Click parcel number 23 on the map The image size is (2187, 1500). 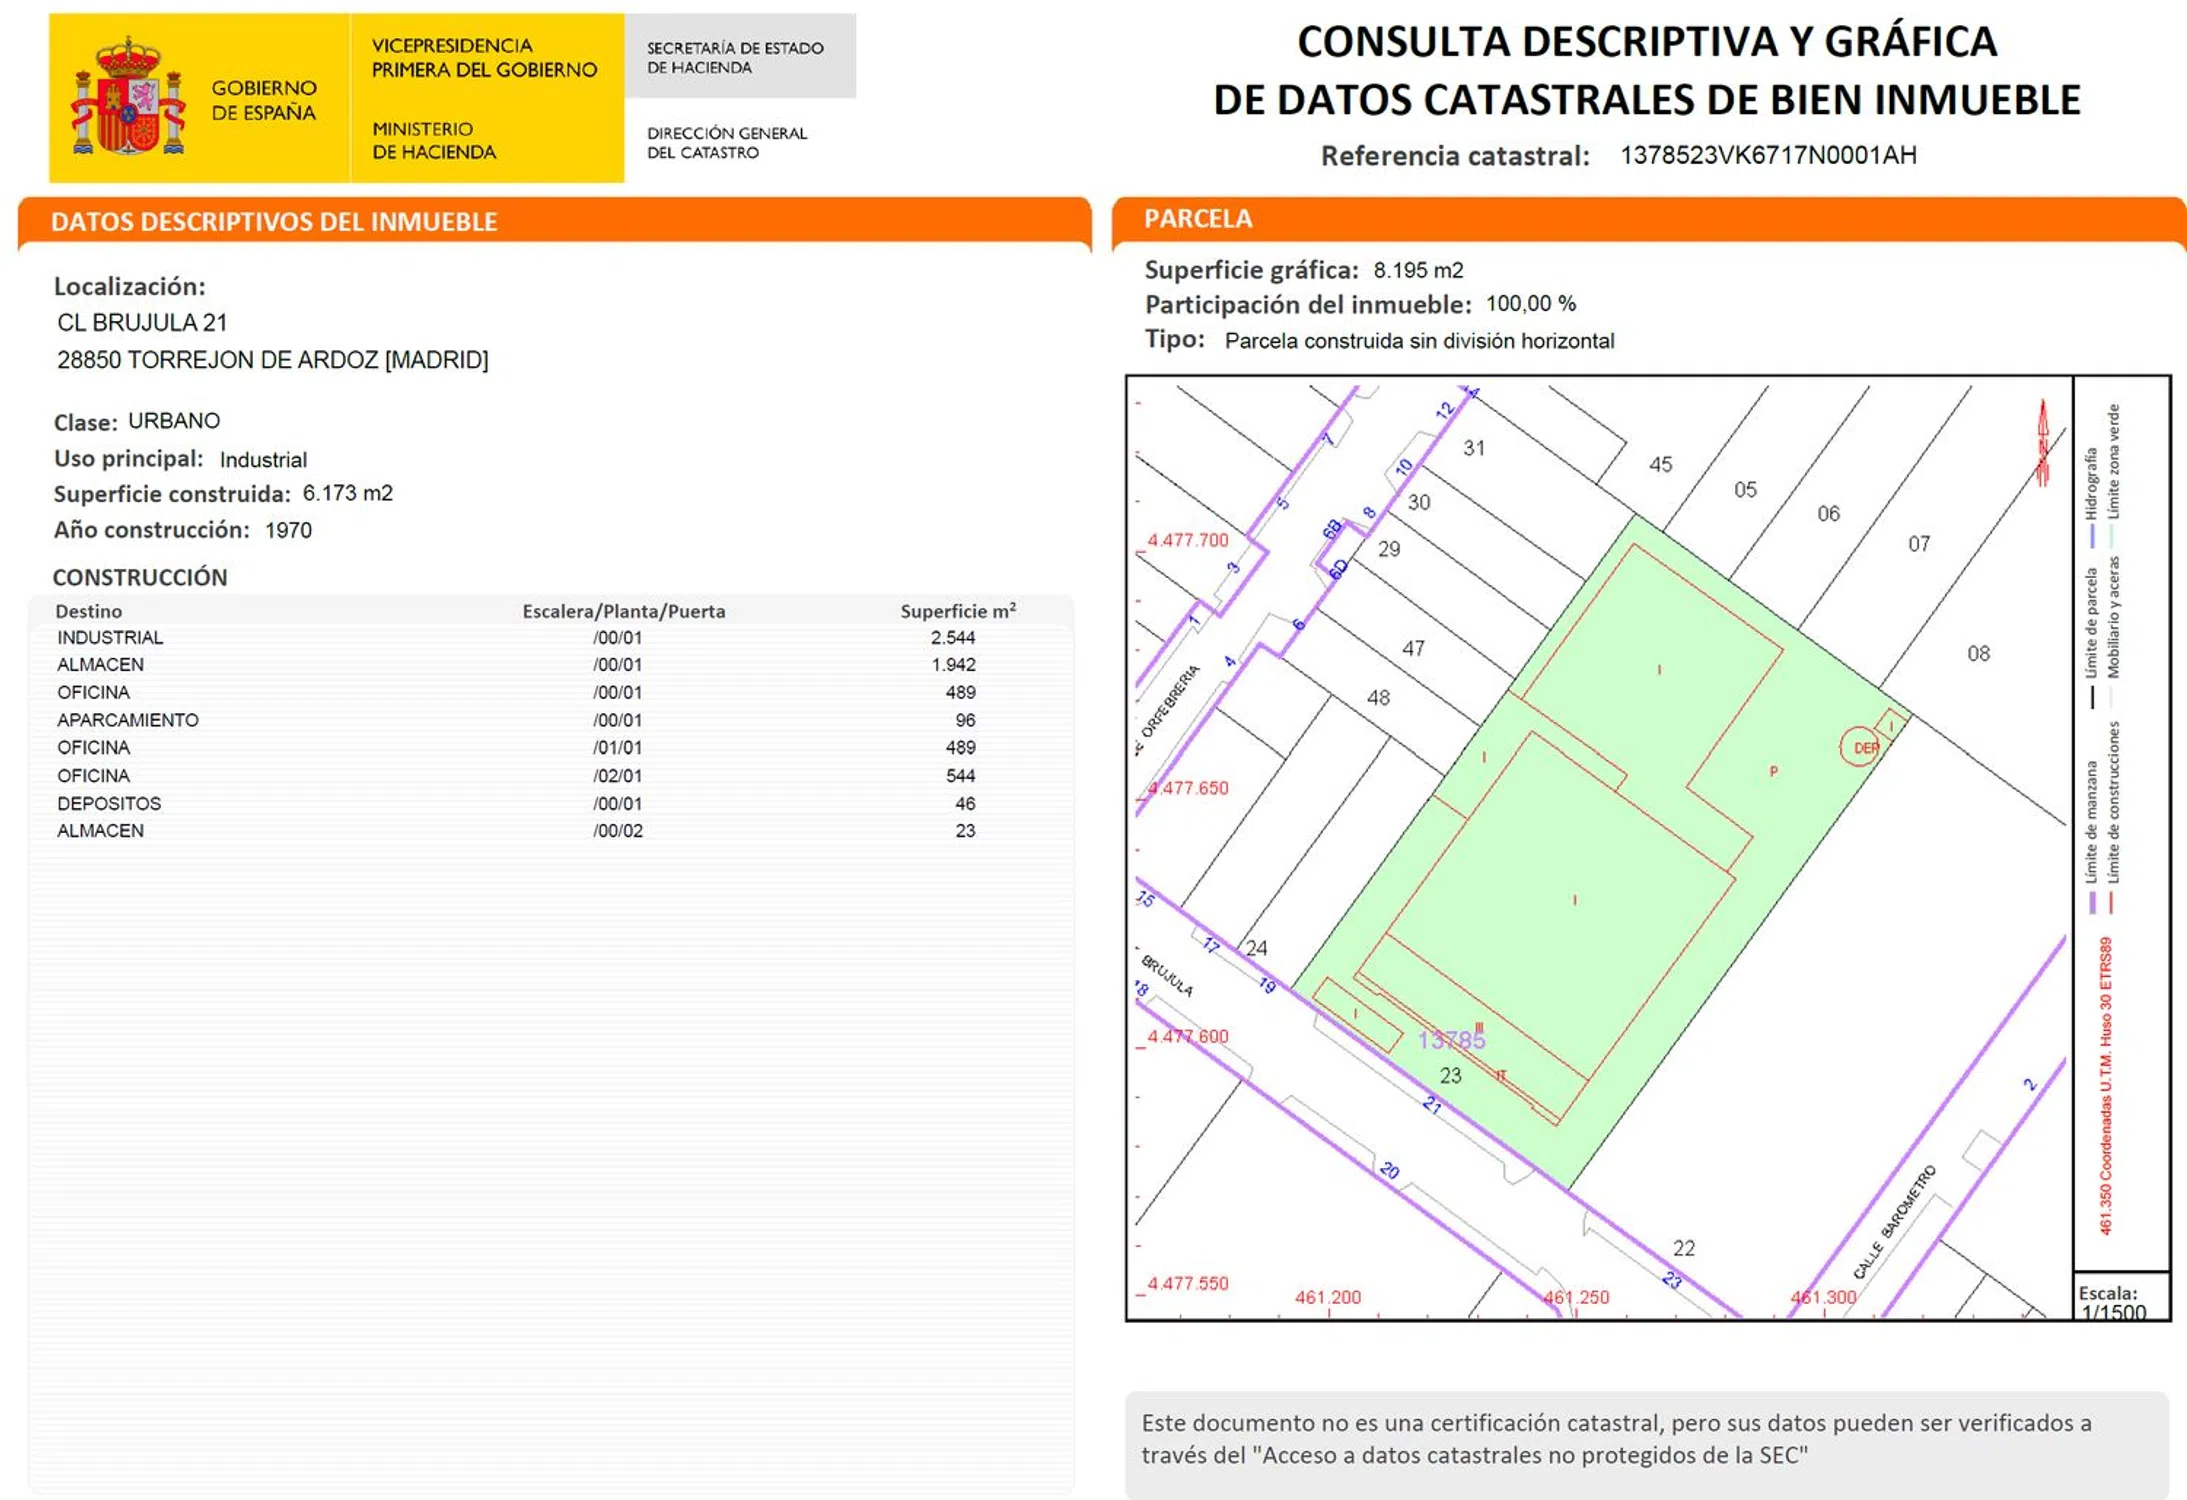(x=1450, y=1076)
